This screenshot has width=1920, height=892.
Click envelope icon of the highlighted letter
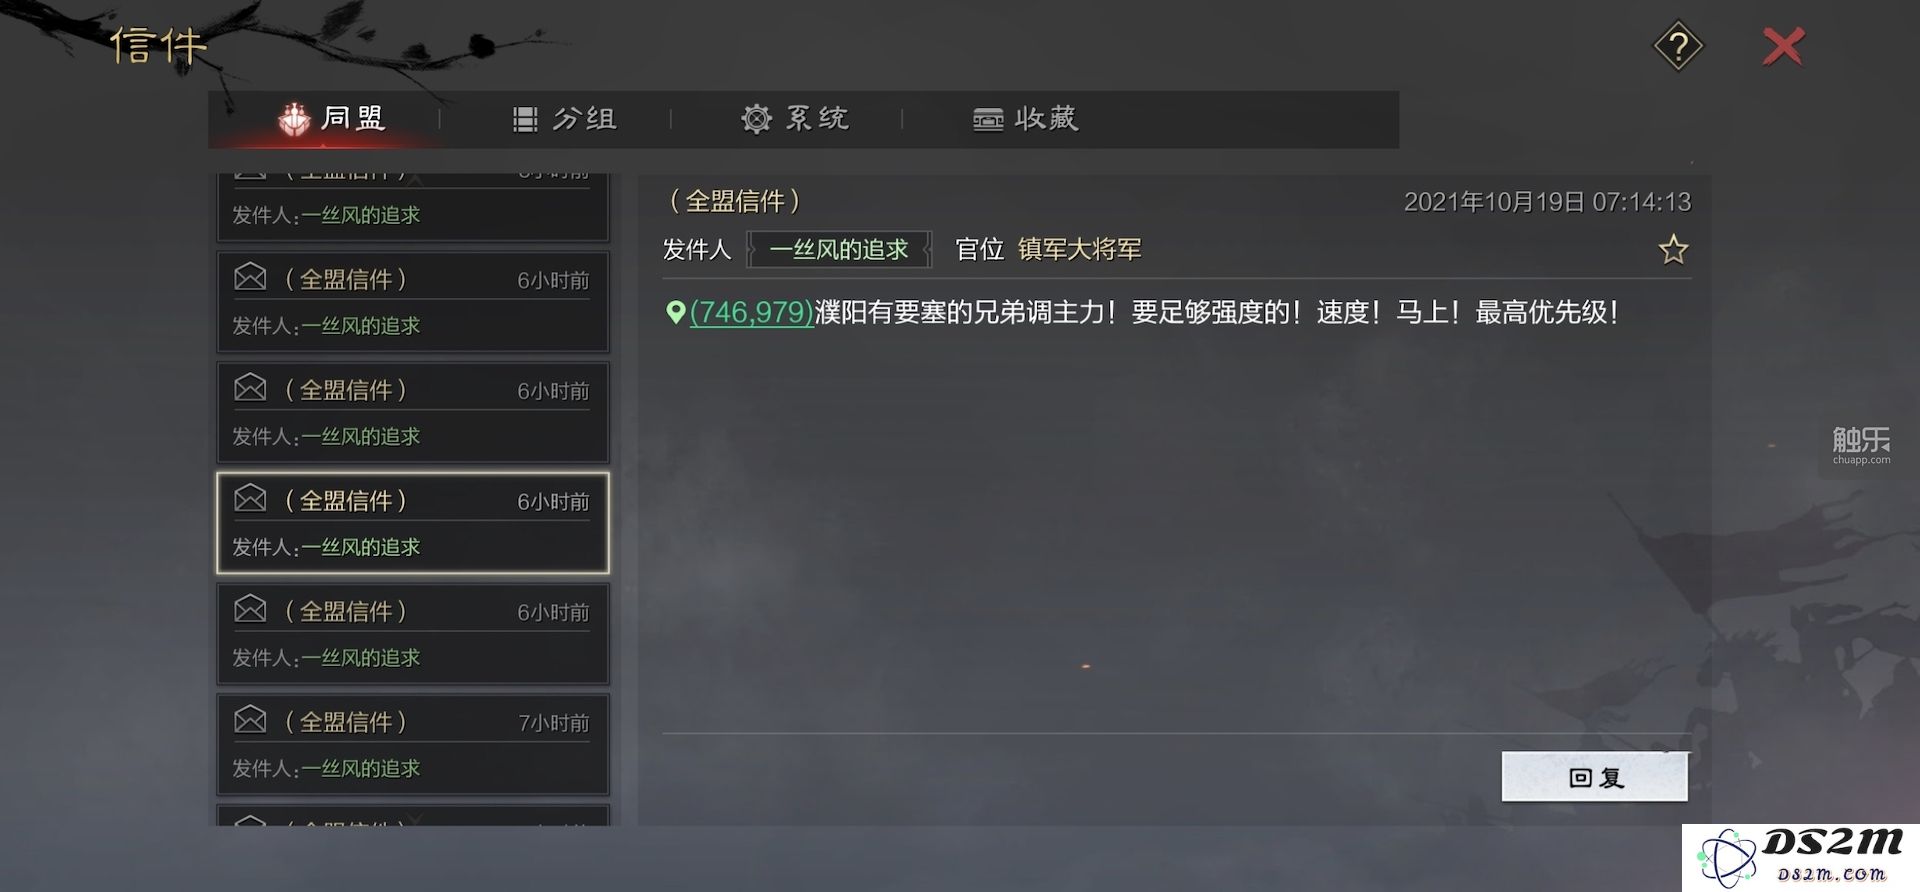tap(250, 498)
